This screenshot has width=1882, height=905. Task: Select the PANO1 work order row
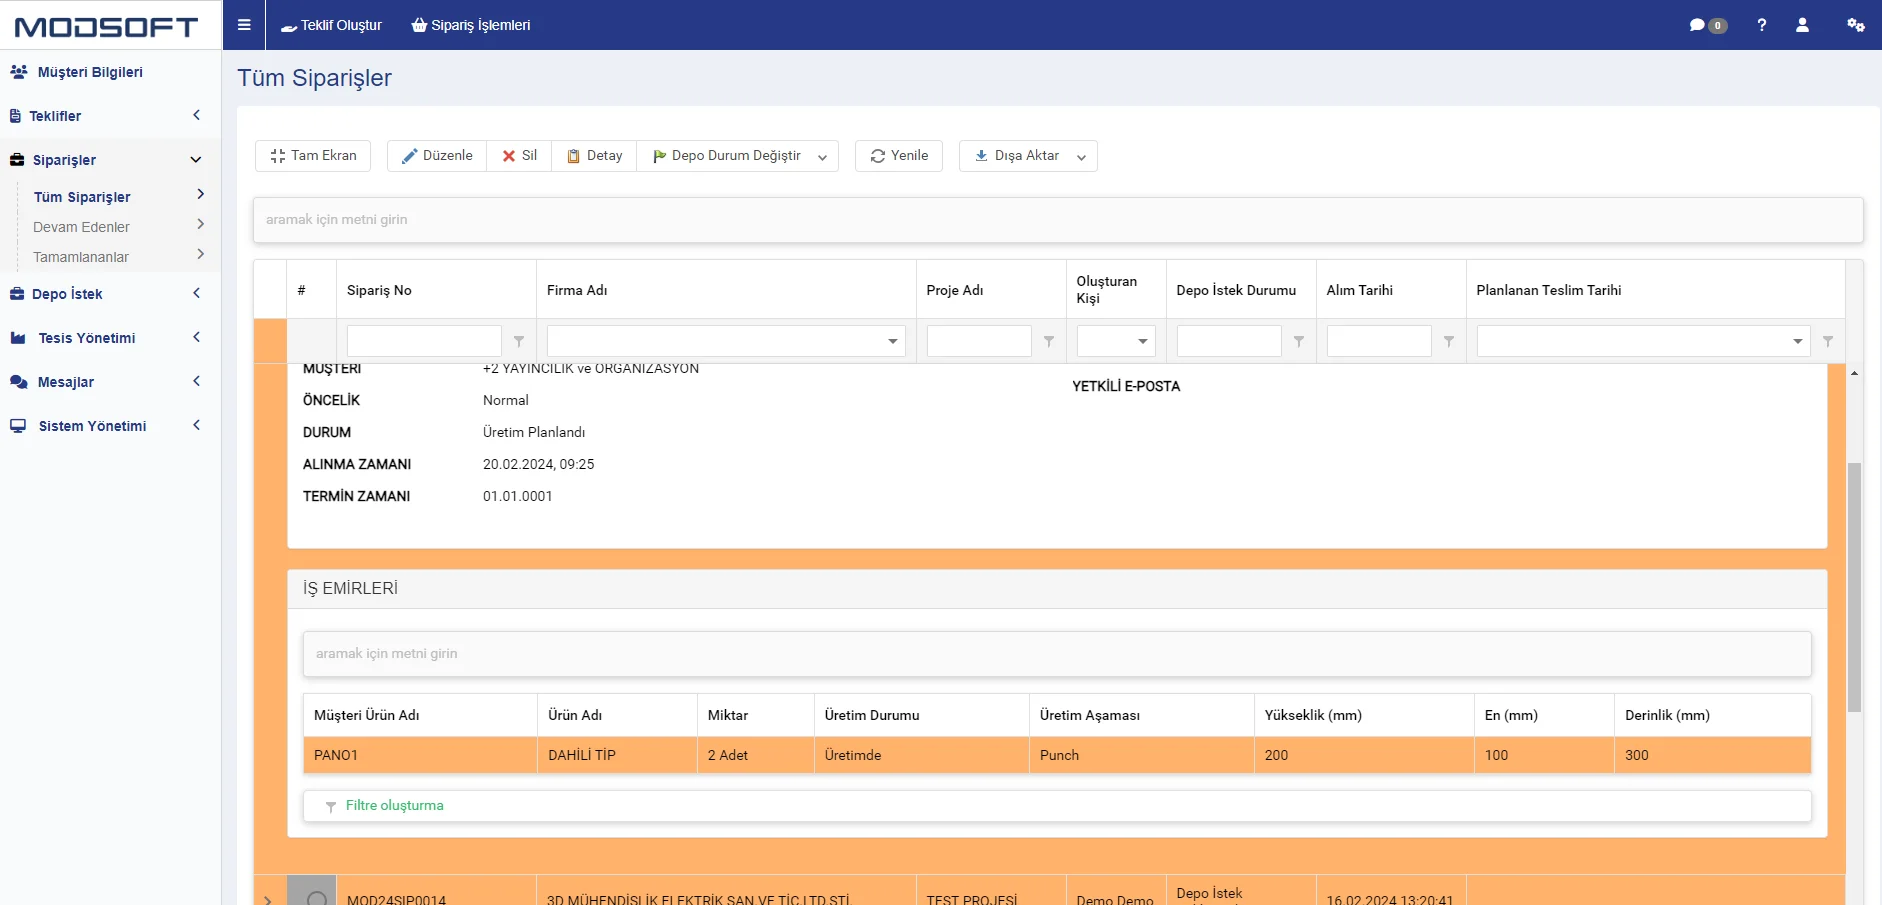click(1057, 755)
